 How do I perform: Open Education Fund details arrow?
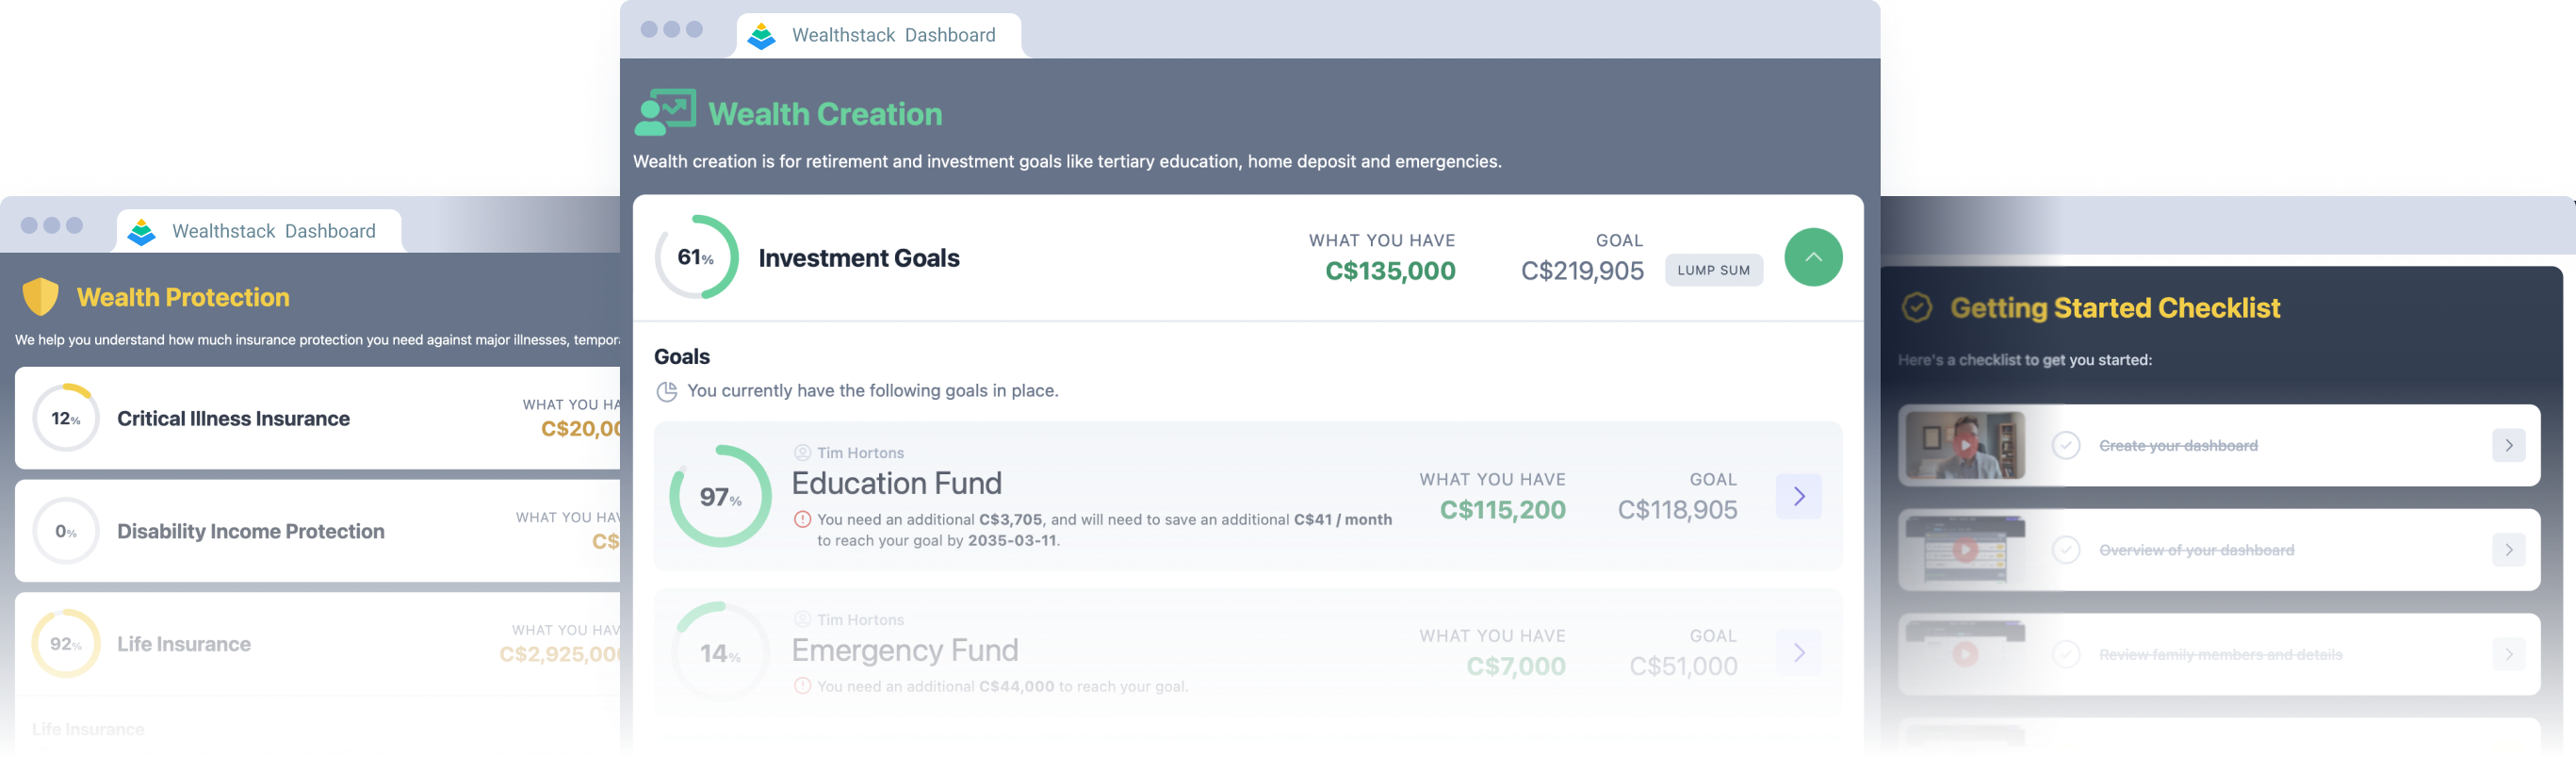click(1798, 496)
